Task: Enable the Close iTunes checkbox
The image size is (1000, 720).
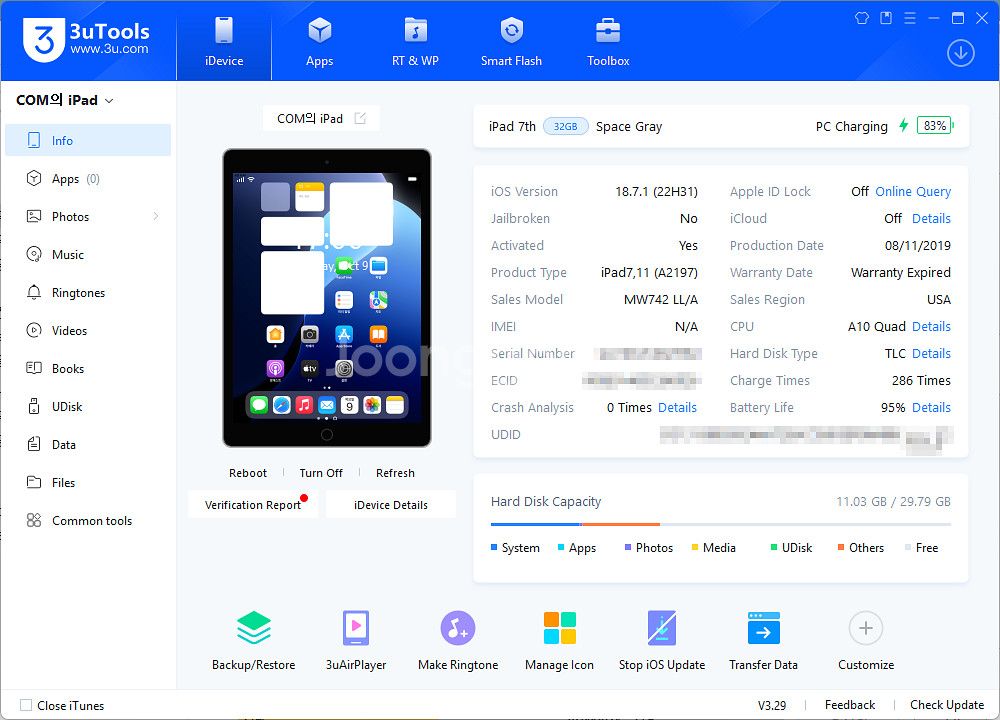Action: pos(27,705)
